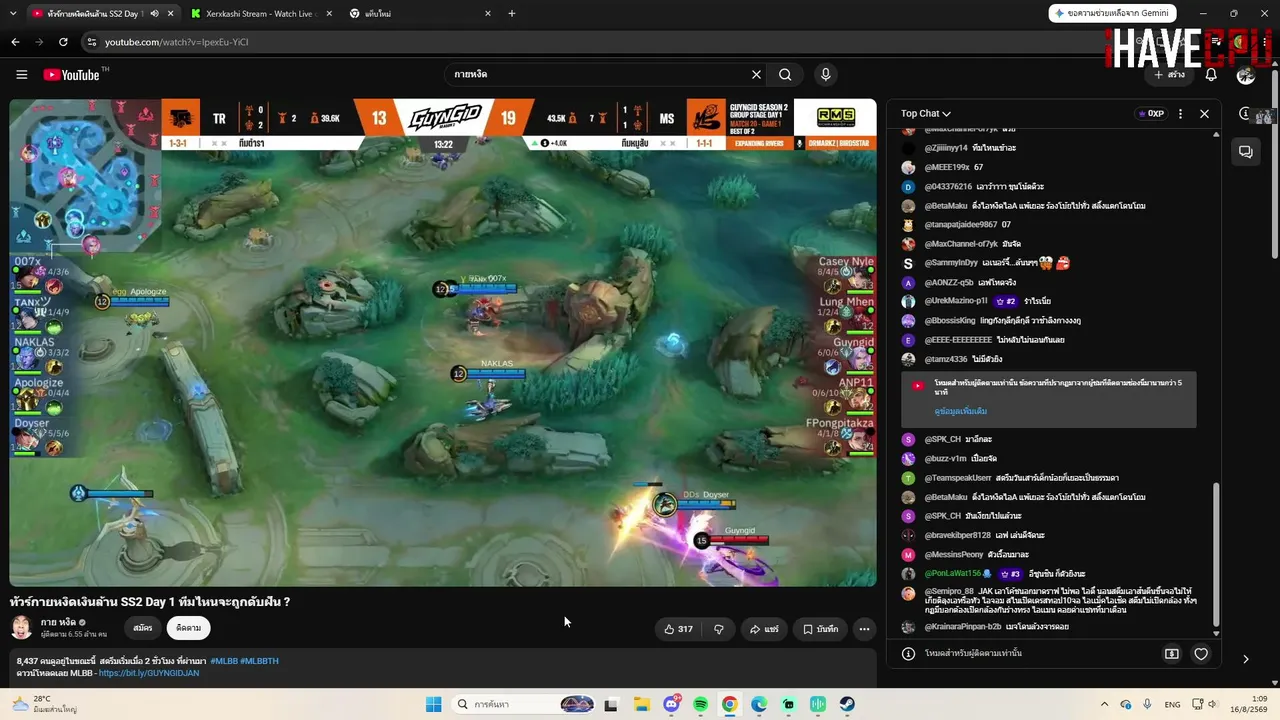Clear the YouTube search box text
Image resolution: width=1280 pixels, height=720 pixels.
coord(756,74)
